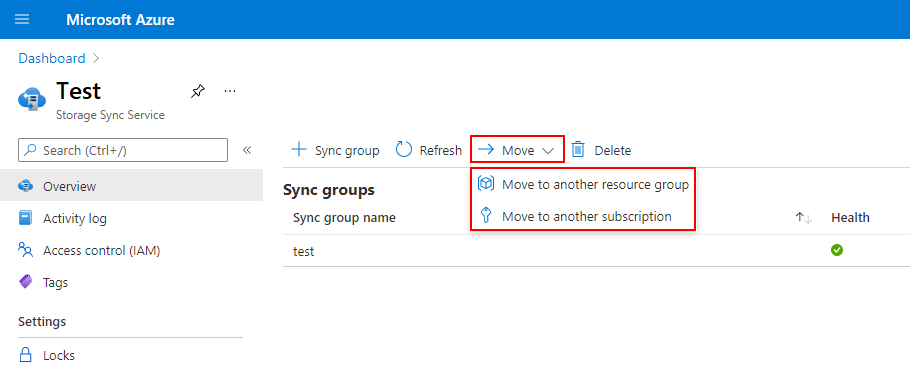Sort by Sync group name column

coord(344,217)
